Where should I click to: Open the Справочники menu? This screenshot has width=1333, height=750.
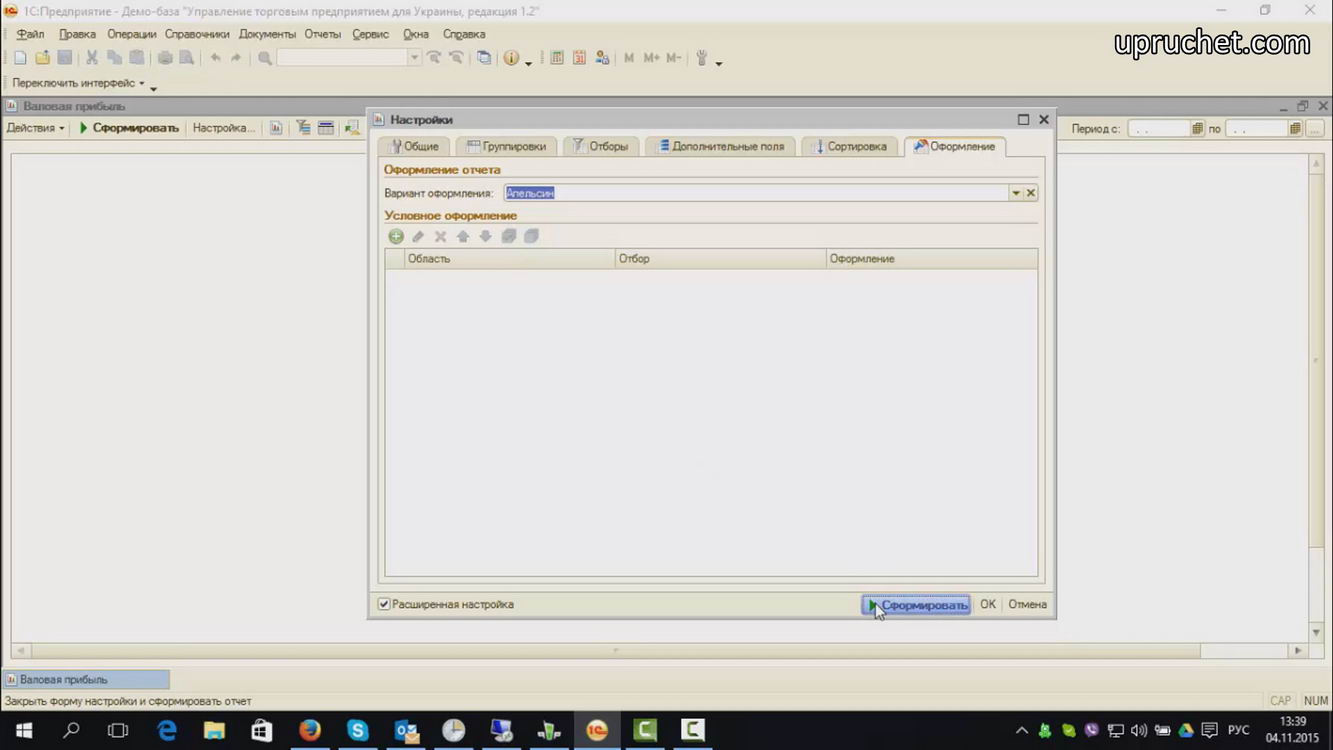point(197,34)
